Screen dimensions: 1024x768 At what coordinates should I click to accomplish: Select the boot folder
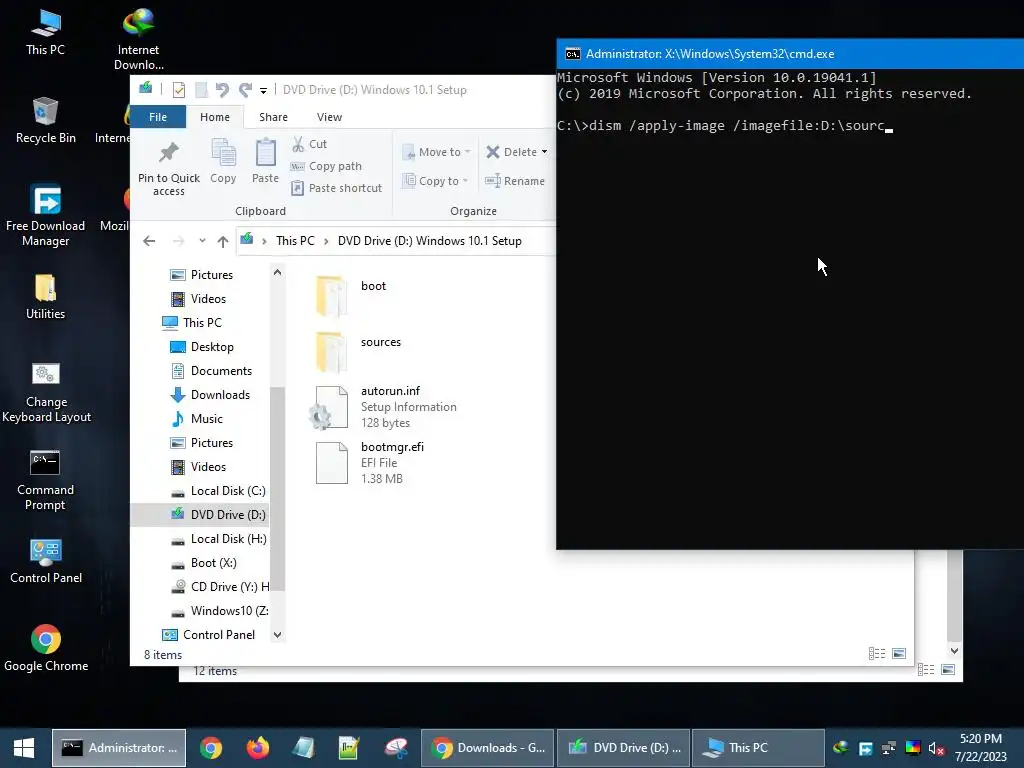tap(351, 295)
